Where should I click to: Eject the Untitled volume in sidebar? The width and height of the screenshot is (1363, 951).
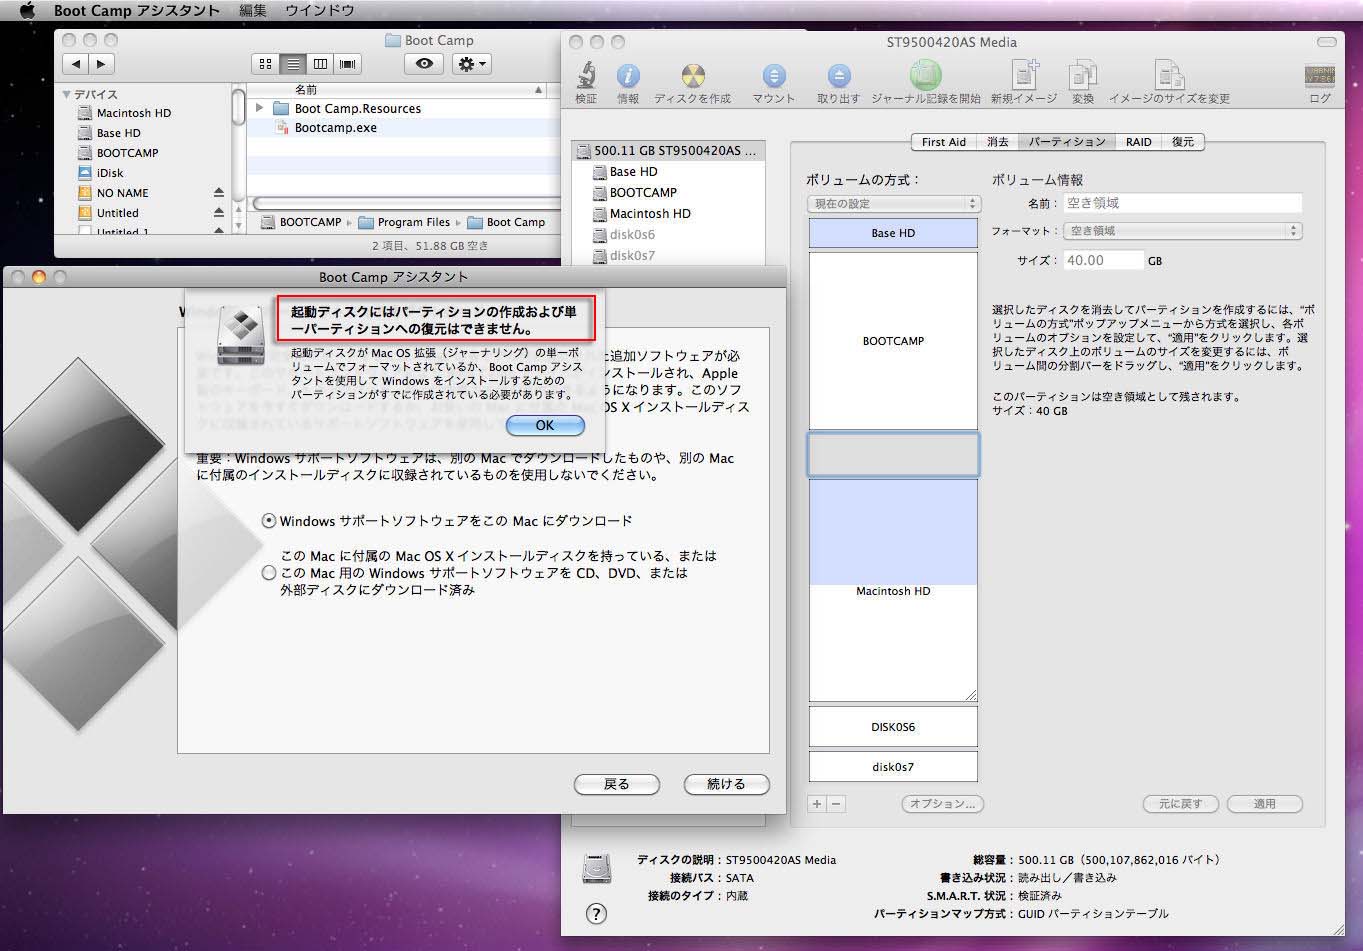coord(219,213)
